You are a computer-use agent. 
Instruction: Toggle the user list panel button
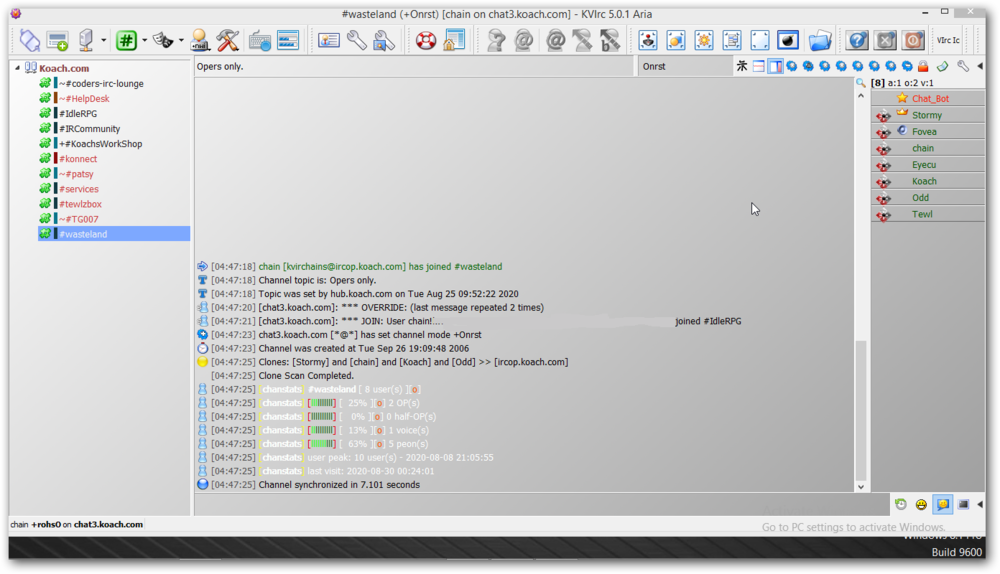click(x=775, y=66)
